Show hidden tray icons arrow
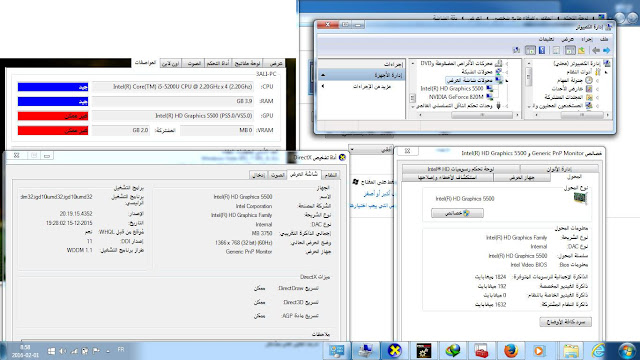This screenshot has height=360, width=640. [x=108, y=351]
